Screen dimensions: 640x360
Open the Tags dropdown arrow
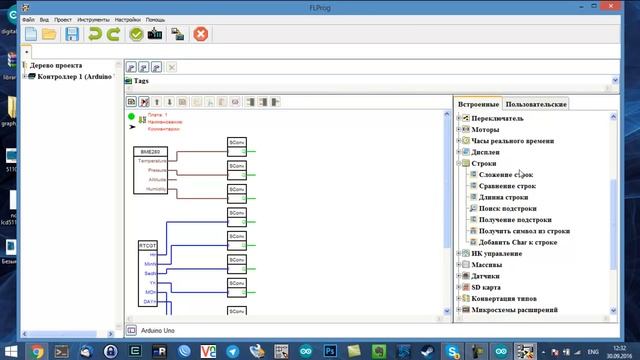click(615, 80)
